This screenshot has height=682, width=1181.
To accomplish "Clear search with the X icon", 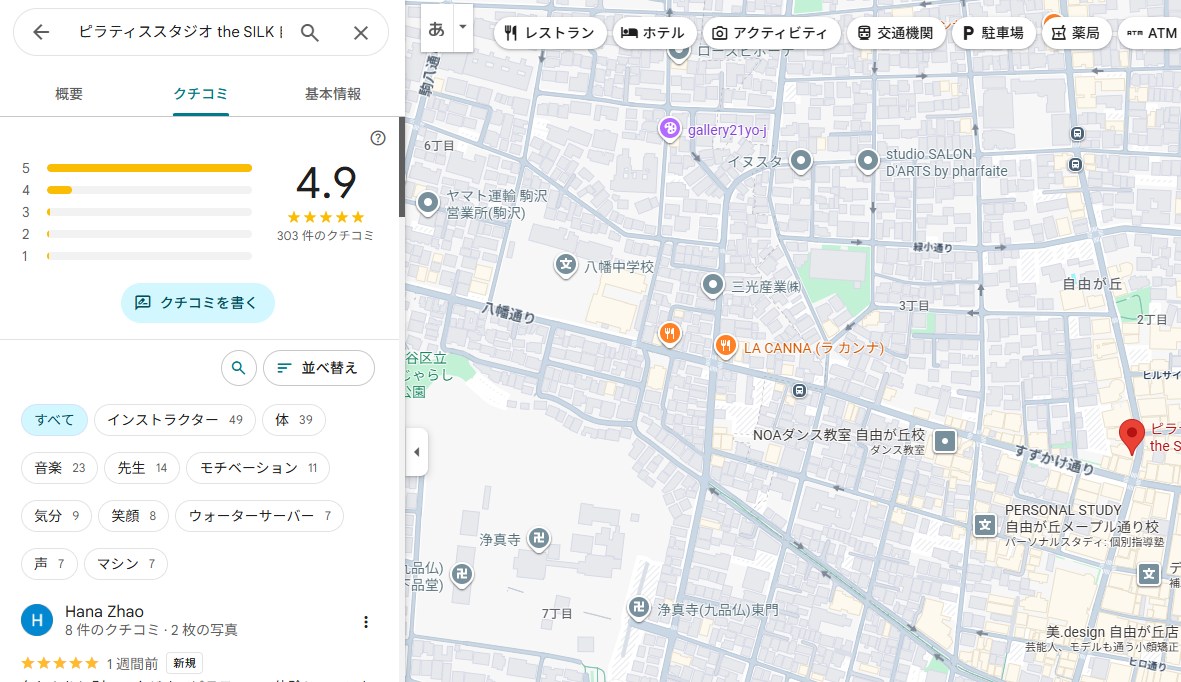I will 361,33.
